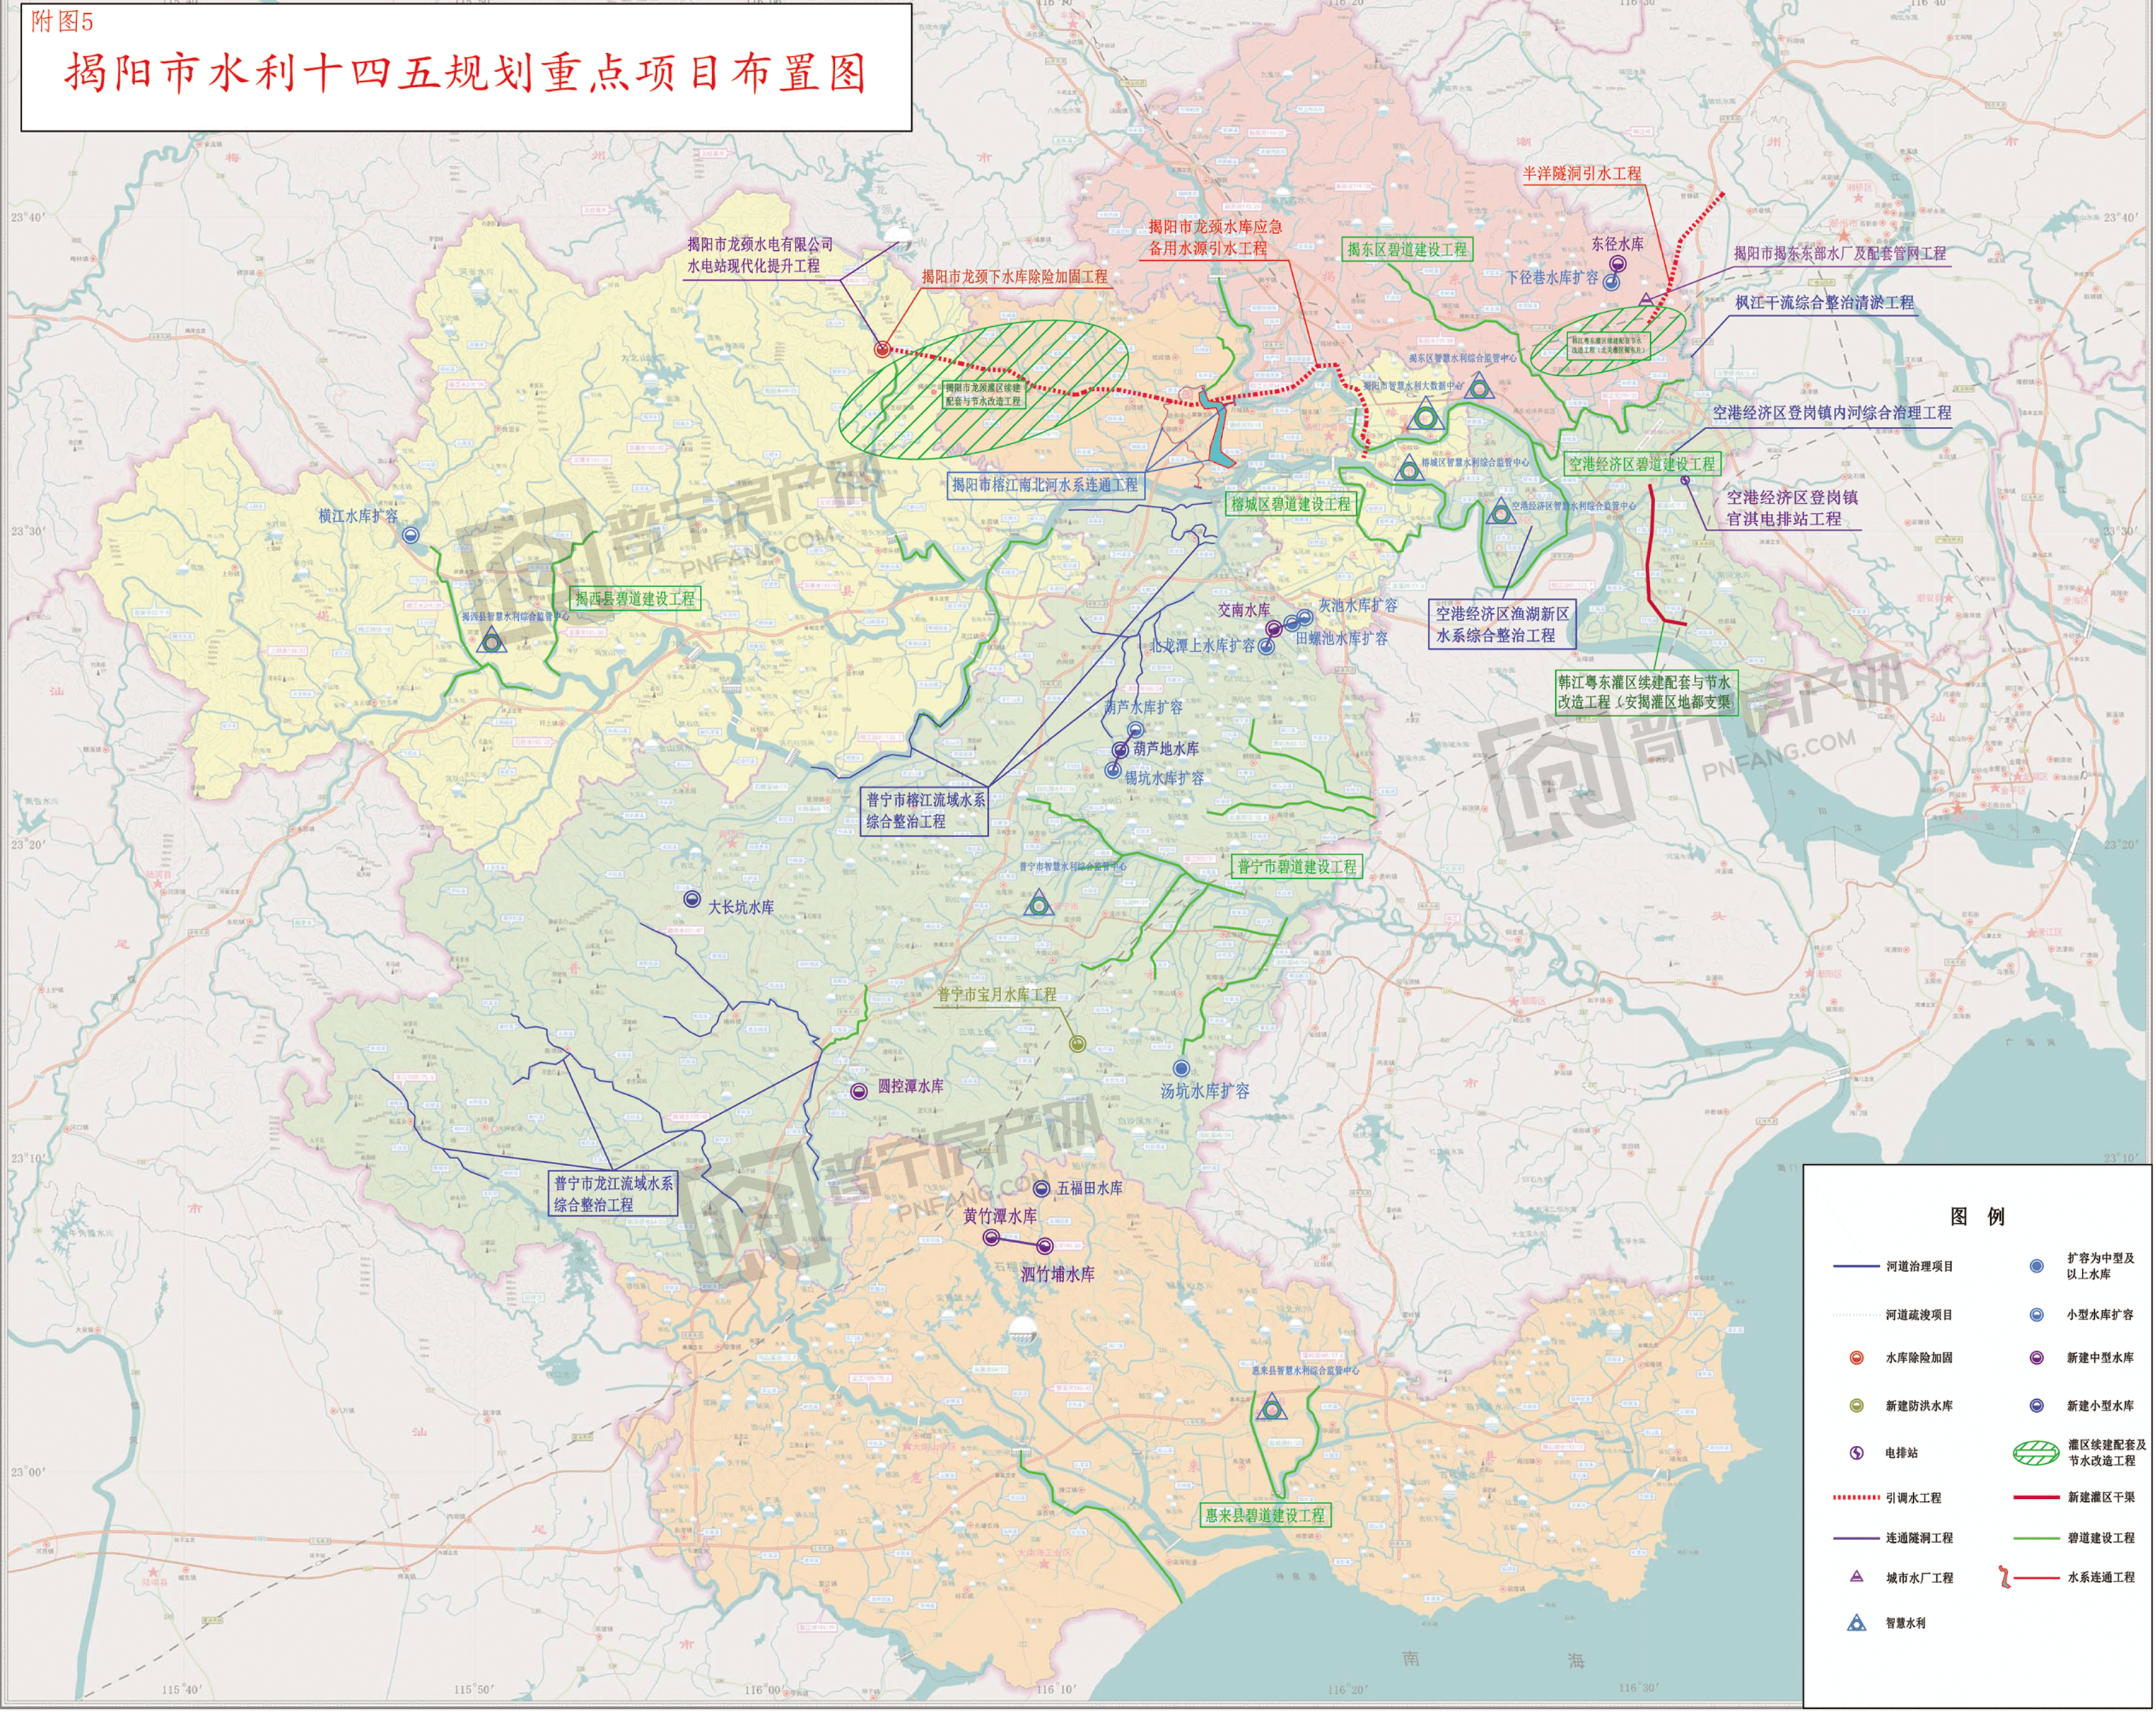Click the 揭西县碧道建设工程 boxed label

(636, 600)
